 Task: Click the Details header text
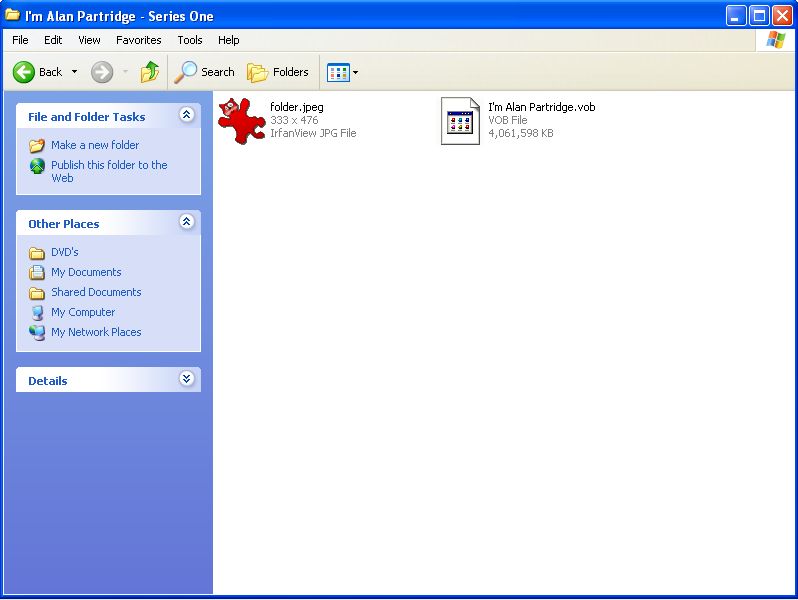[48, 381]
